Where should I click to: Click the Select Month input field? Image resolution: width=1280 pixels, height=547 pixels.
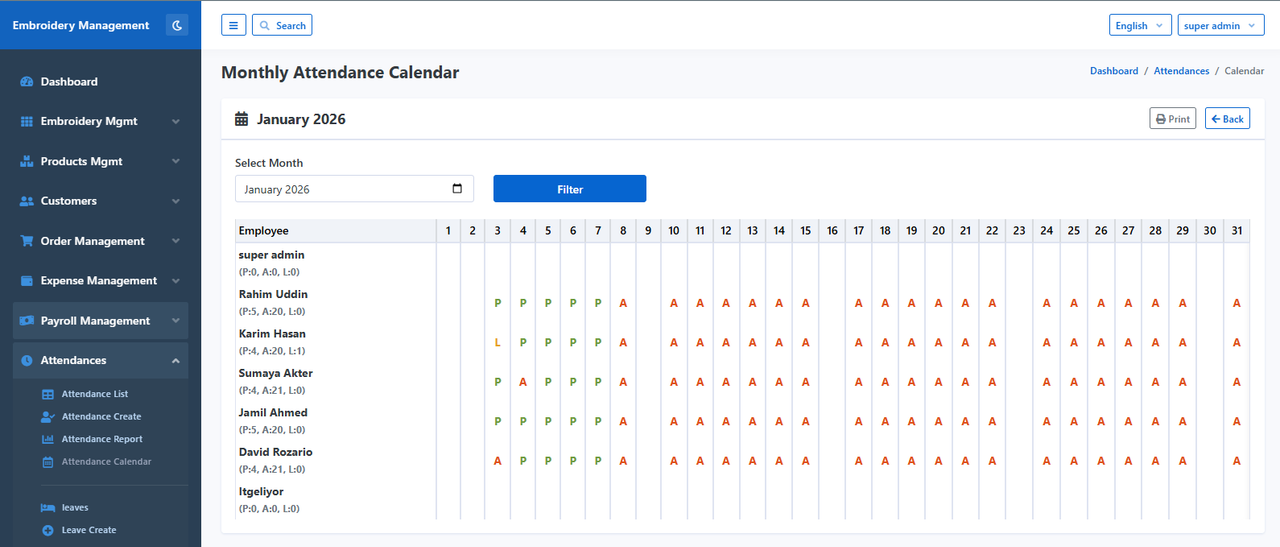[x=355, y=189]
